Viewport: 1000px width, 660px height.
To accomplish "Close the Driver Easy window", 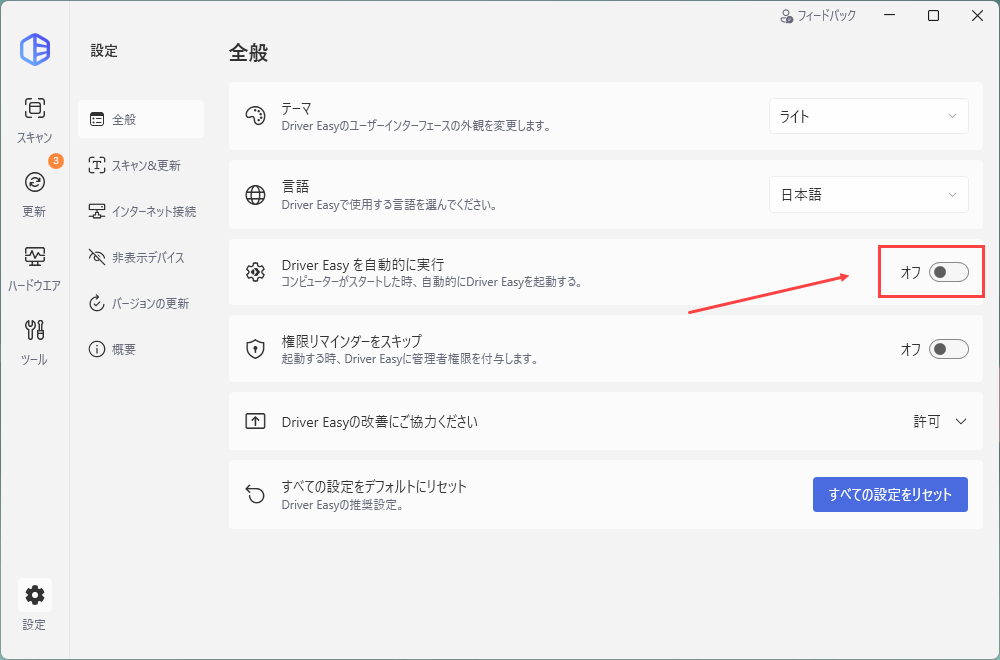I will coord(977,16).
